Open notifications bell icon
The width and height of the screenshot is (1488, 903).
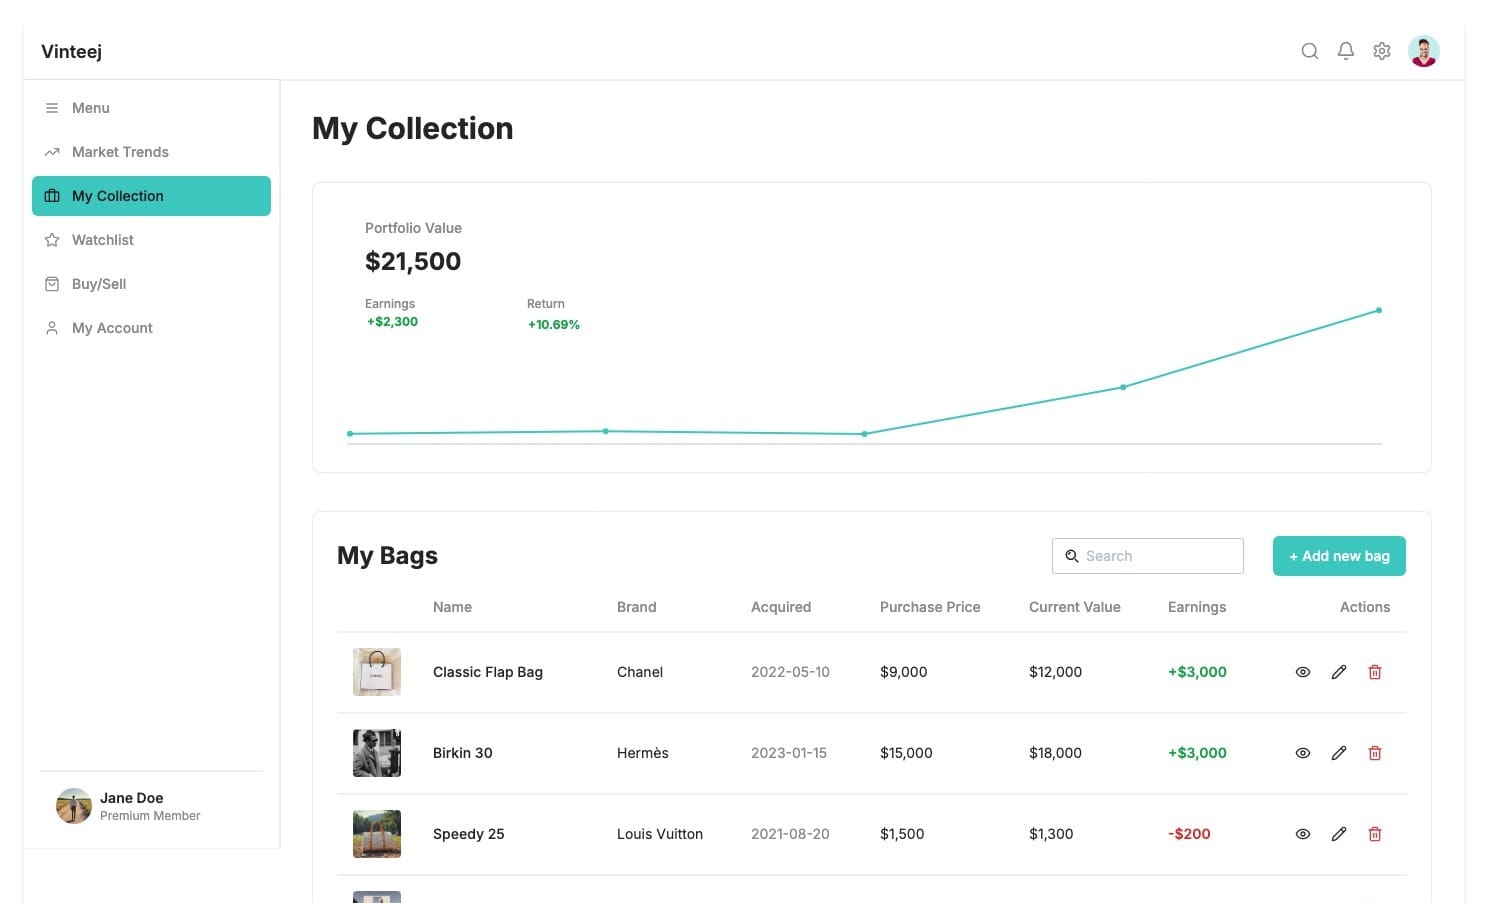click(x=1346, y=51)
